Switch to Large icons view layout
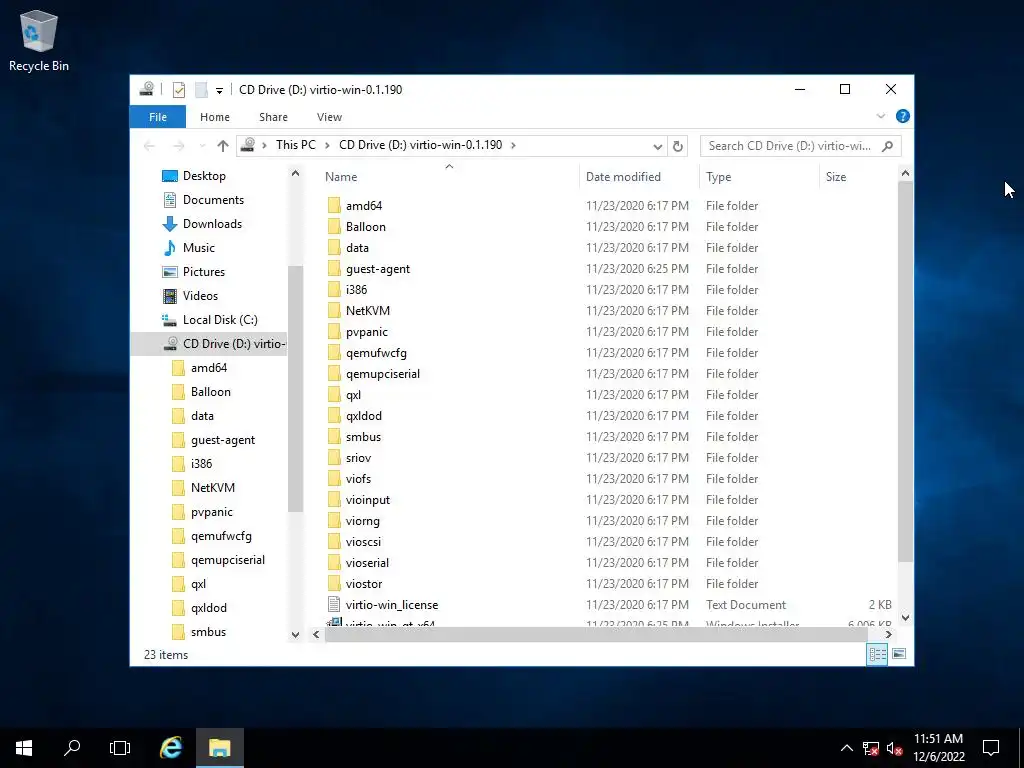 pos(899,654)
